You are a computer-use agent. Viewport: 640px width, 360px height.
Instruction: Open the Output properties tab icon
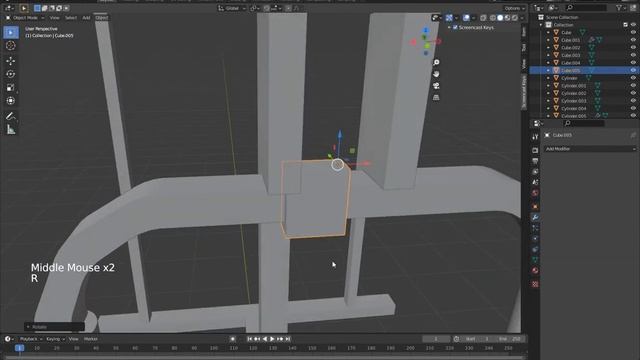coord(535,161)
